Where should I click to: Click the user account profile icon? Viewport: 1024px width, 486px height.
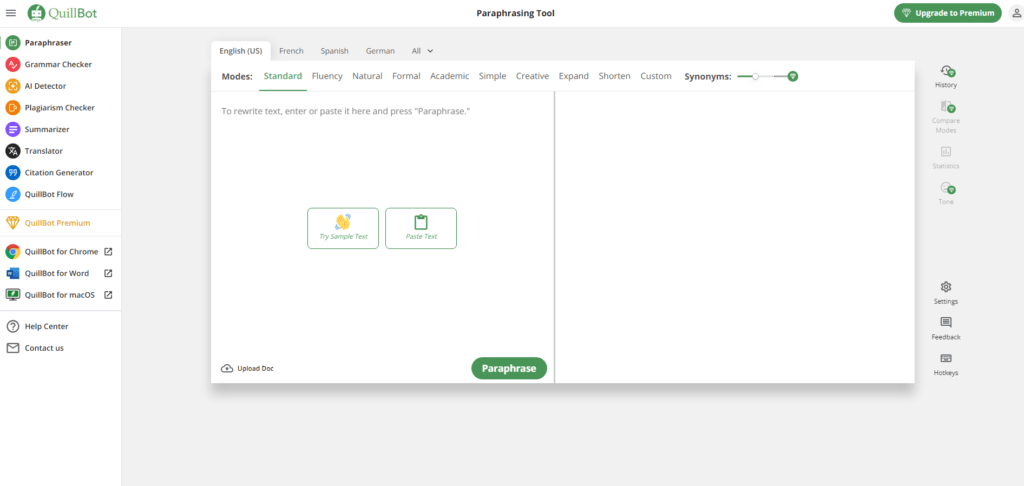coord(1016,13)
